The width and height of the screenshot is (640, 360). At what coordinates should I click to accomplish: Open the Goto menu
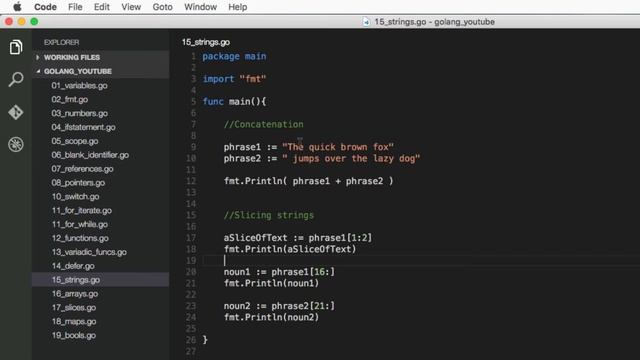point(162,7)
